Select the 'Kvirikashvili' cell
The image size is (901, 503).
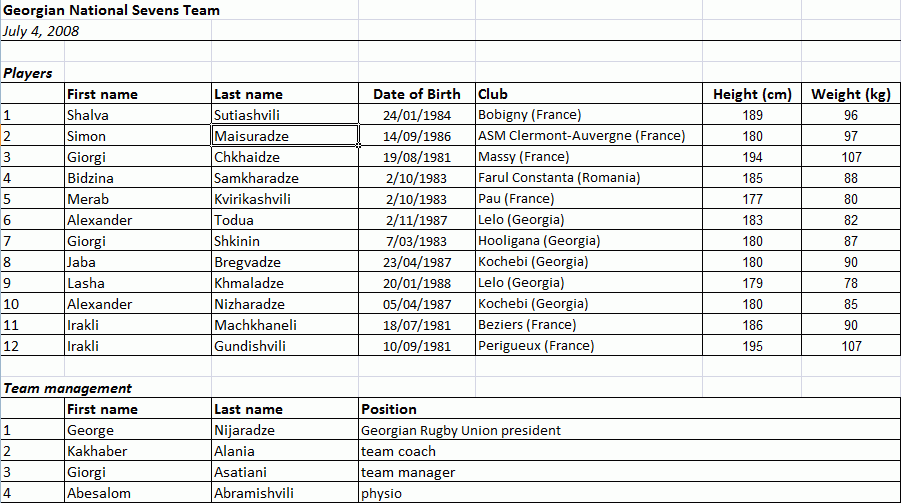click(x=253, y=199)
